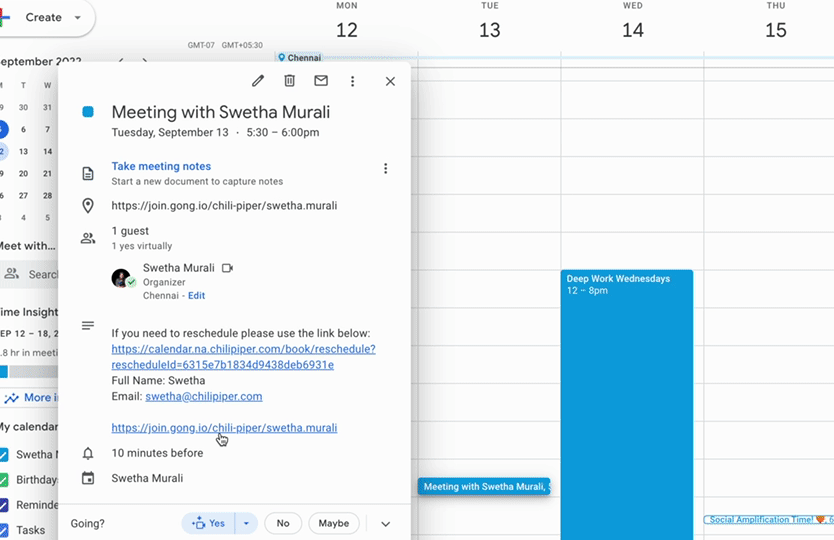
Task: Click the guests people icon
Action: point(88,238)
